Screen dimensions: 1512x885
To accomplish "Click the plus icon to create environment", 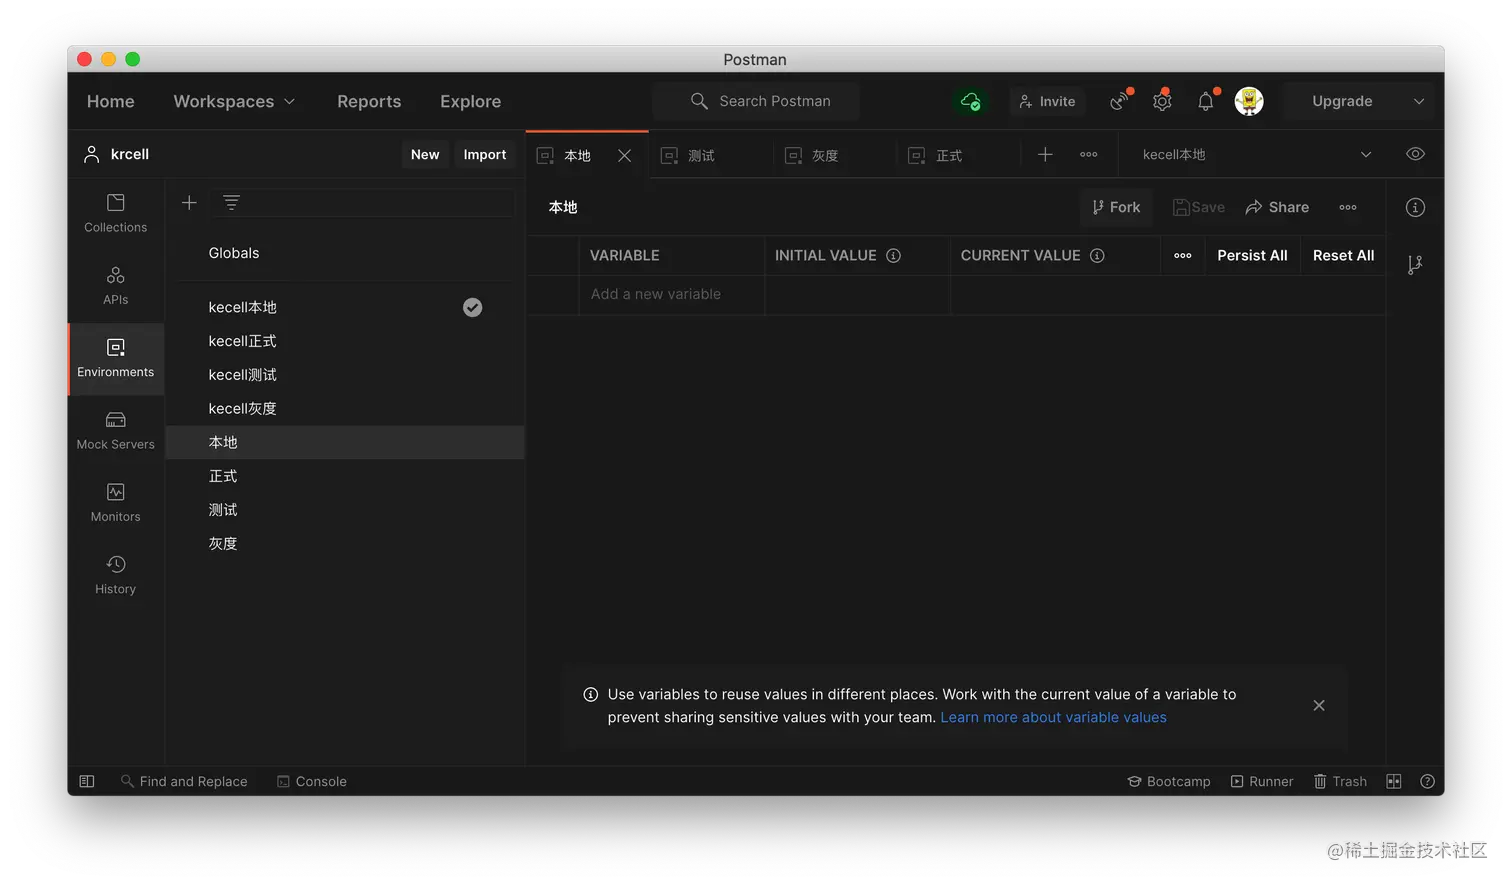I will [x=189, y=203].
